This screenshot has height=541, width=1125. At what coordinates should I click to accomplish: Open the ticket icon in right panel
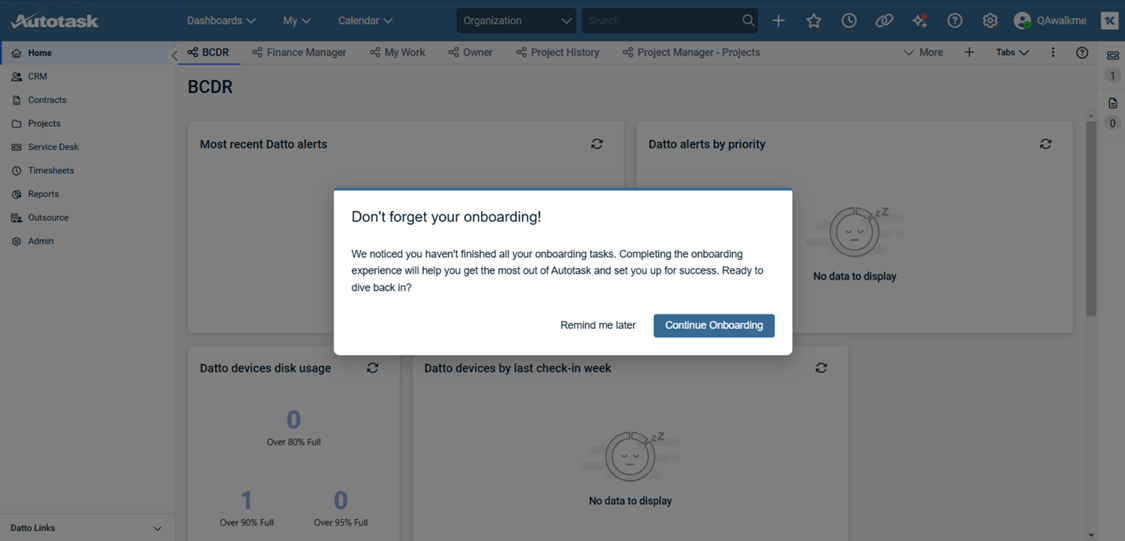tap(1113, 55)
